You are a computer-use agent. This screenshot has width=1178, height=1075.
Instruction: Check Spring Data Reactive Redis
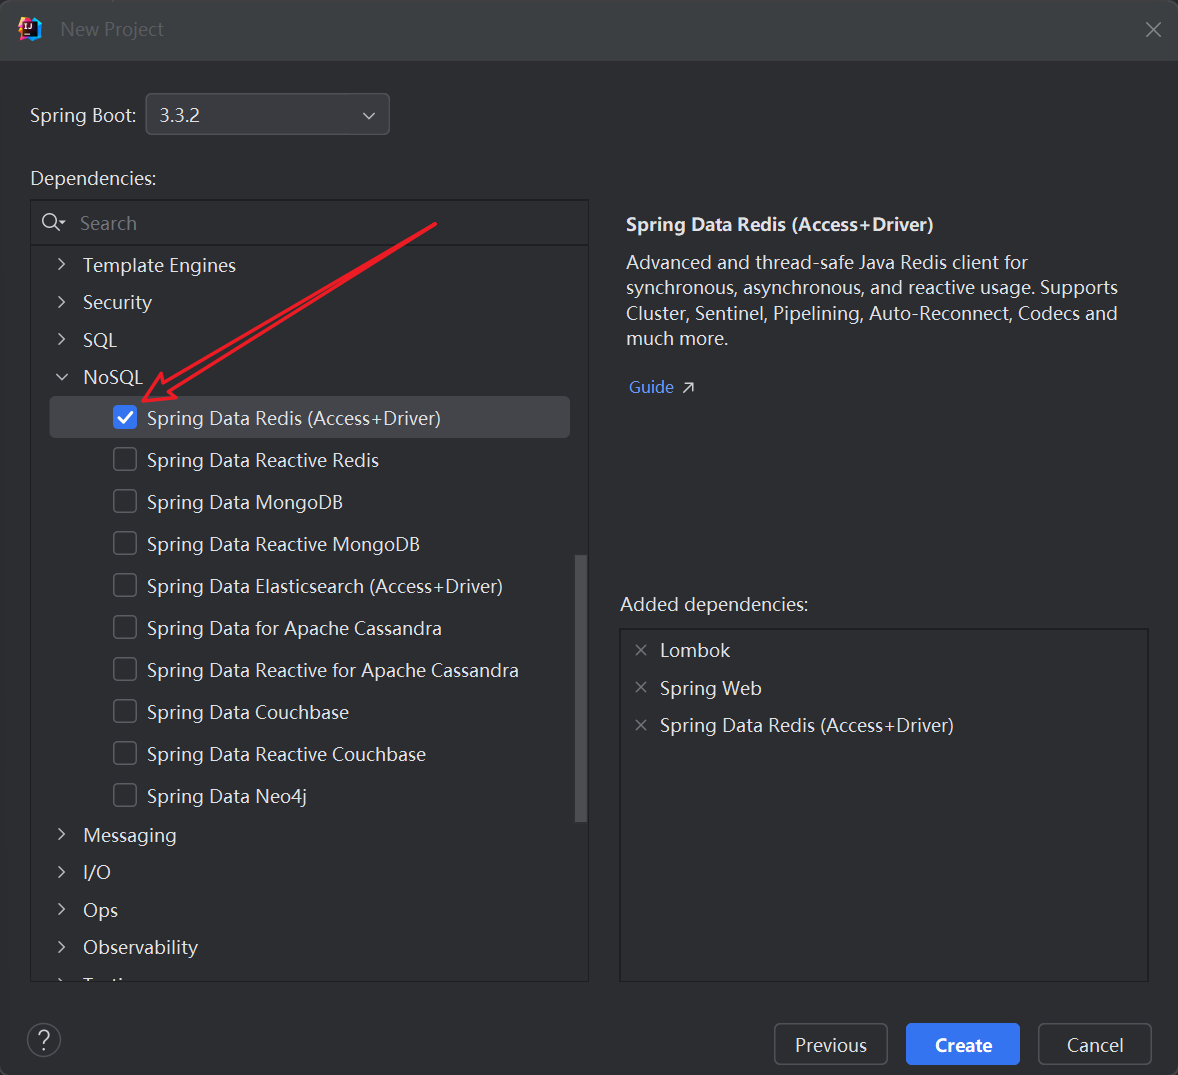click(x=125, y=459)
